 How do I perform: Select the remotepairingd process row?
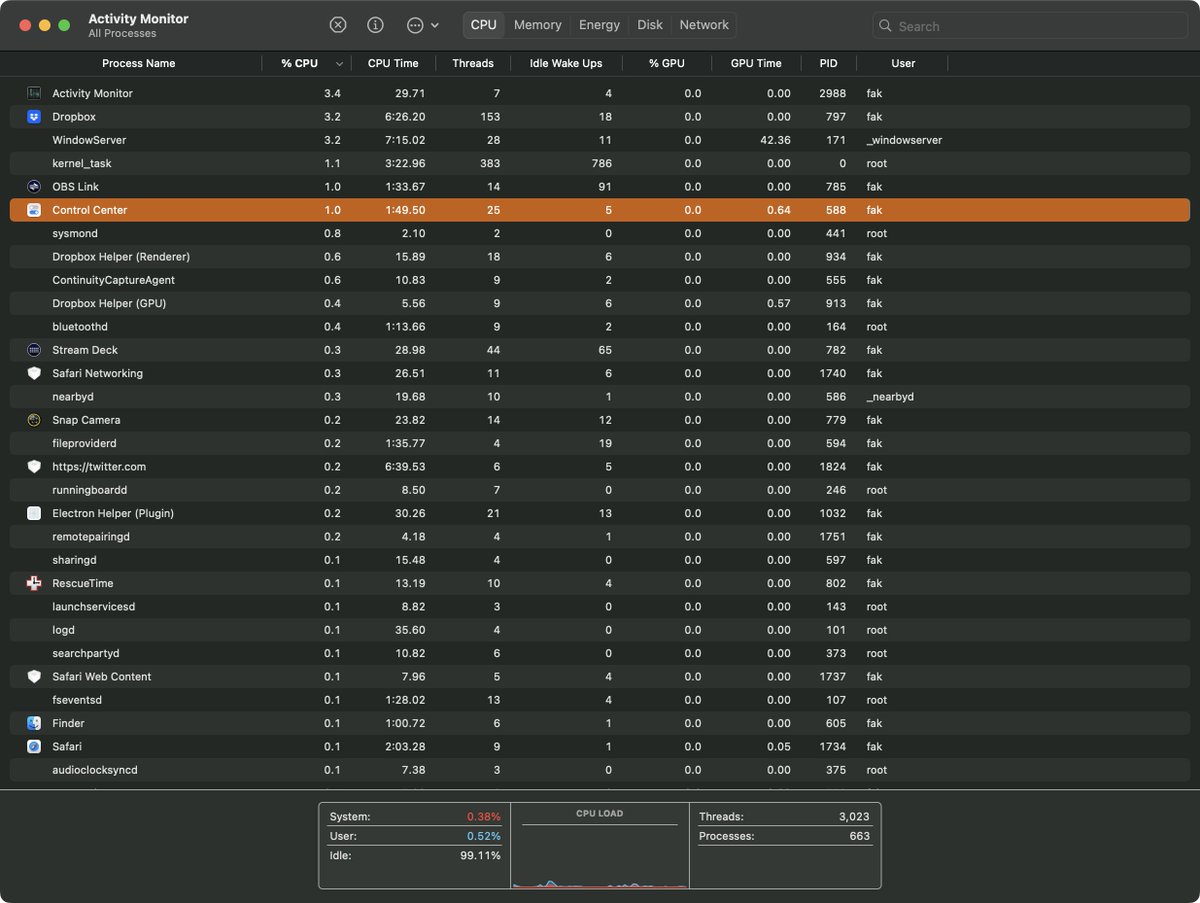tap(600, 537)
